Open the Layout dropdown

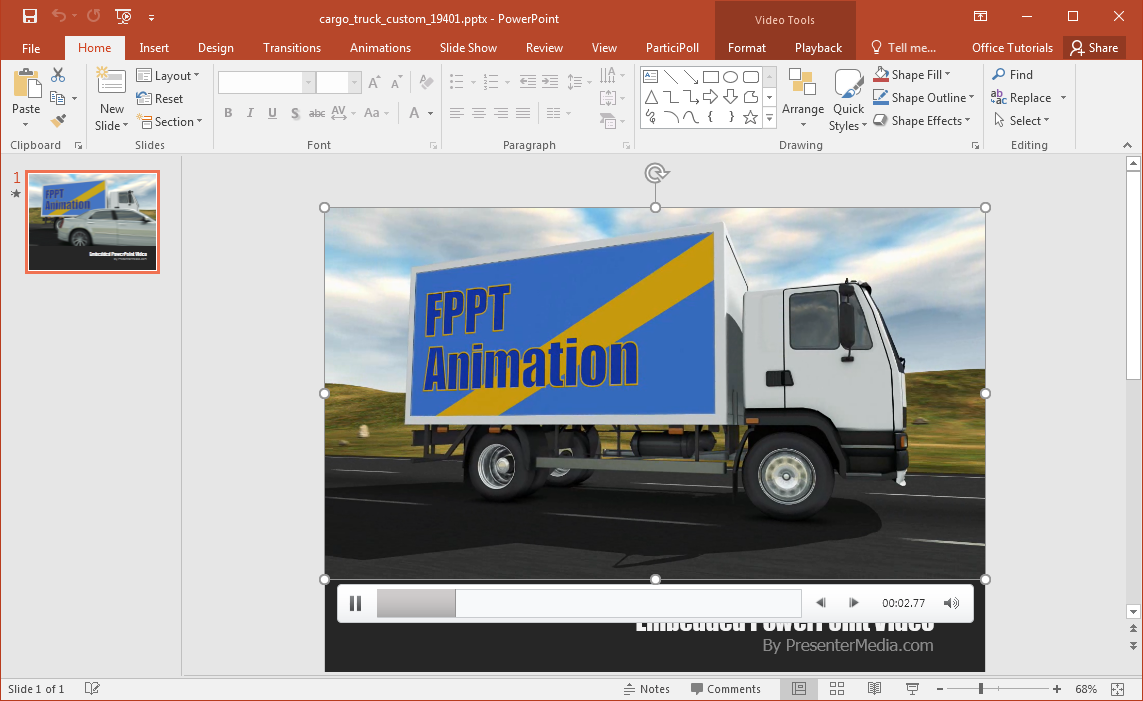point(169,75)
